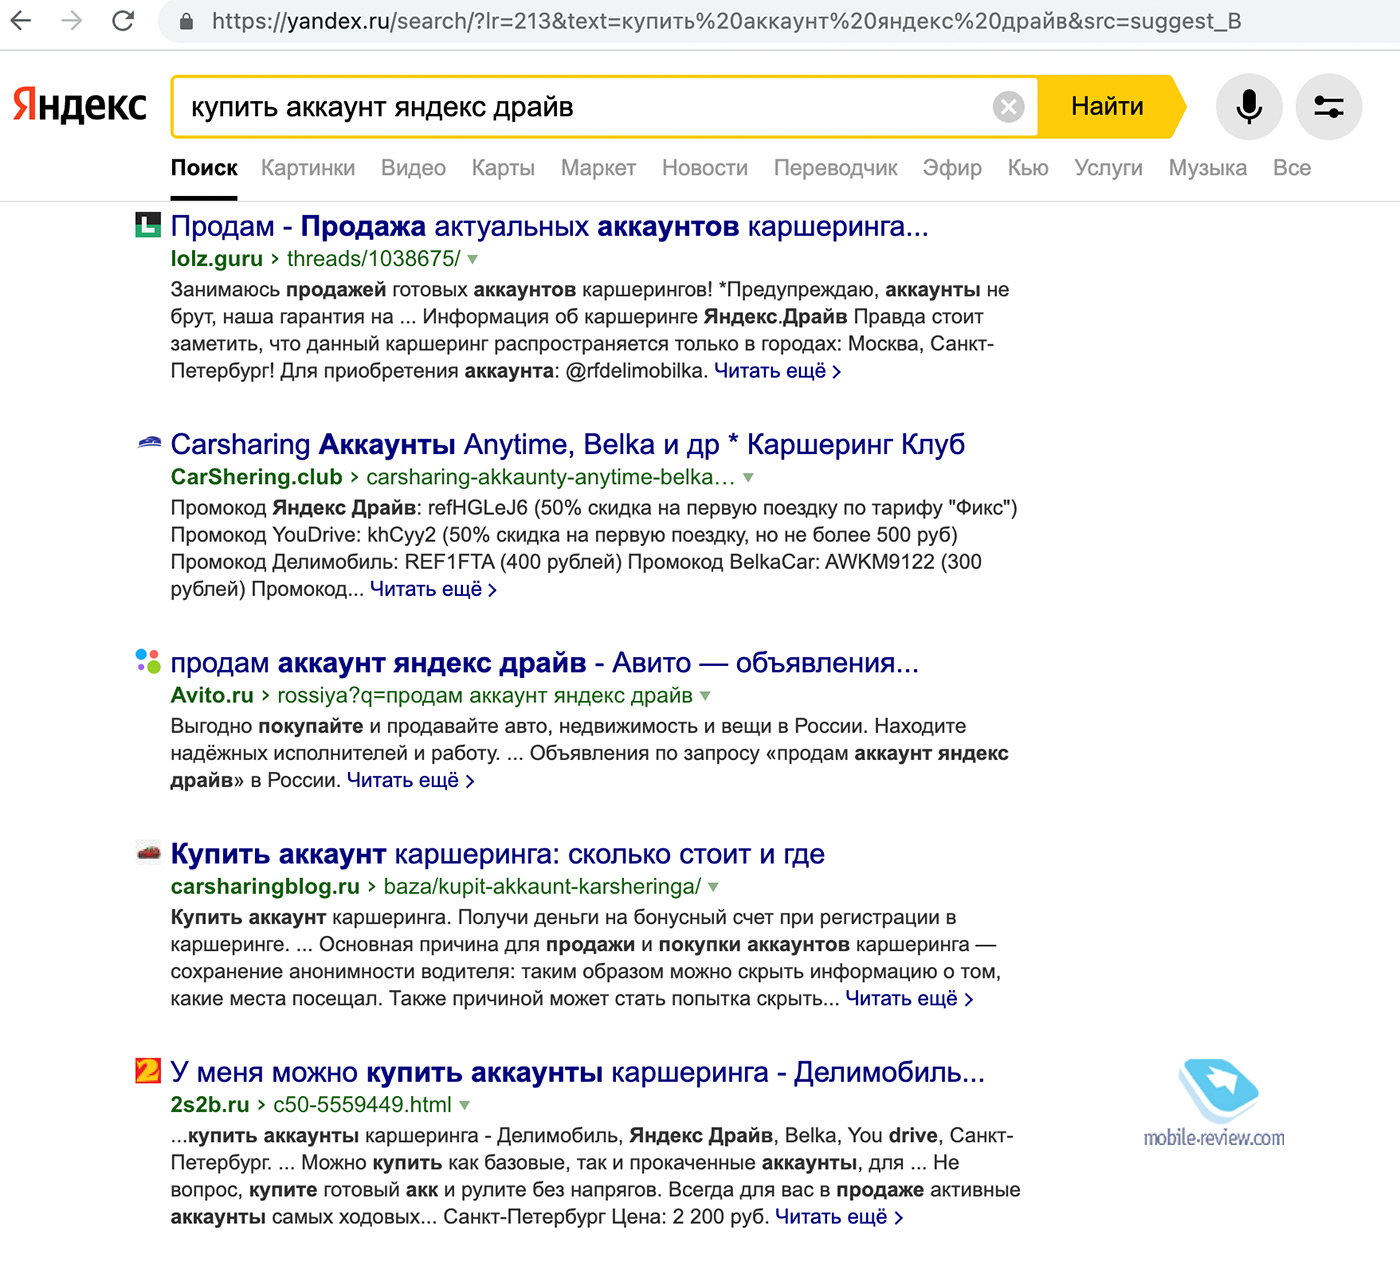Open result Carsharing Аккаунты Anytime, Belka
This screenshot has width=1400, height=1265.
pos(568,445)
